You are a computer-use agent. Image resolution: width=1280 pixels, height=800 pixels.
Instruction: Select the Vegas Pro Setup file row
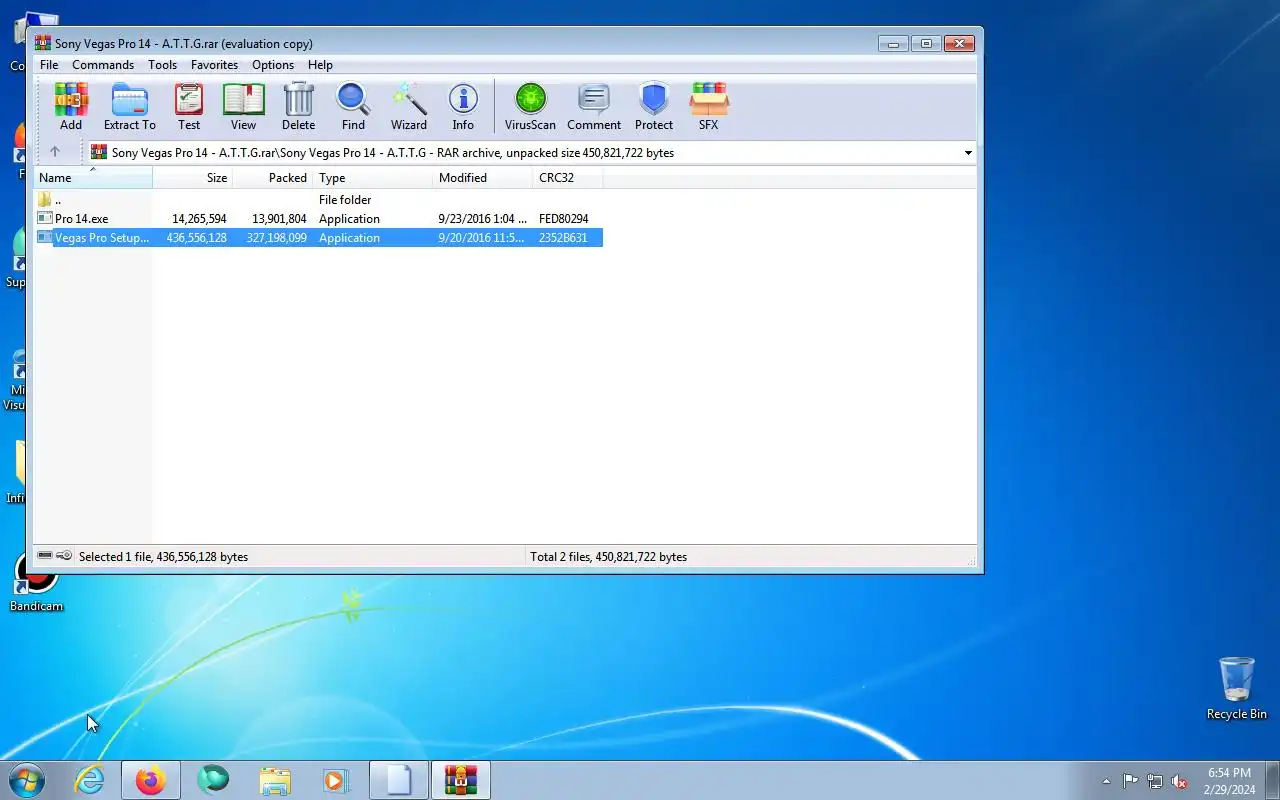(319, 238)
